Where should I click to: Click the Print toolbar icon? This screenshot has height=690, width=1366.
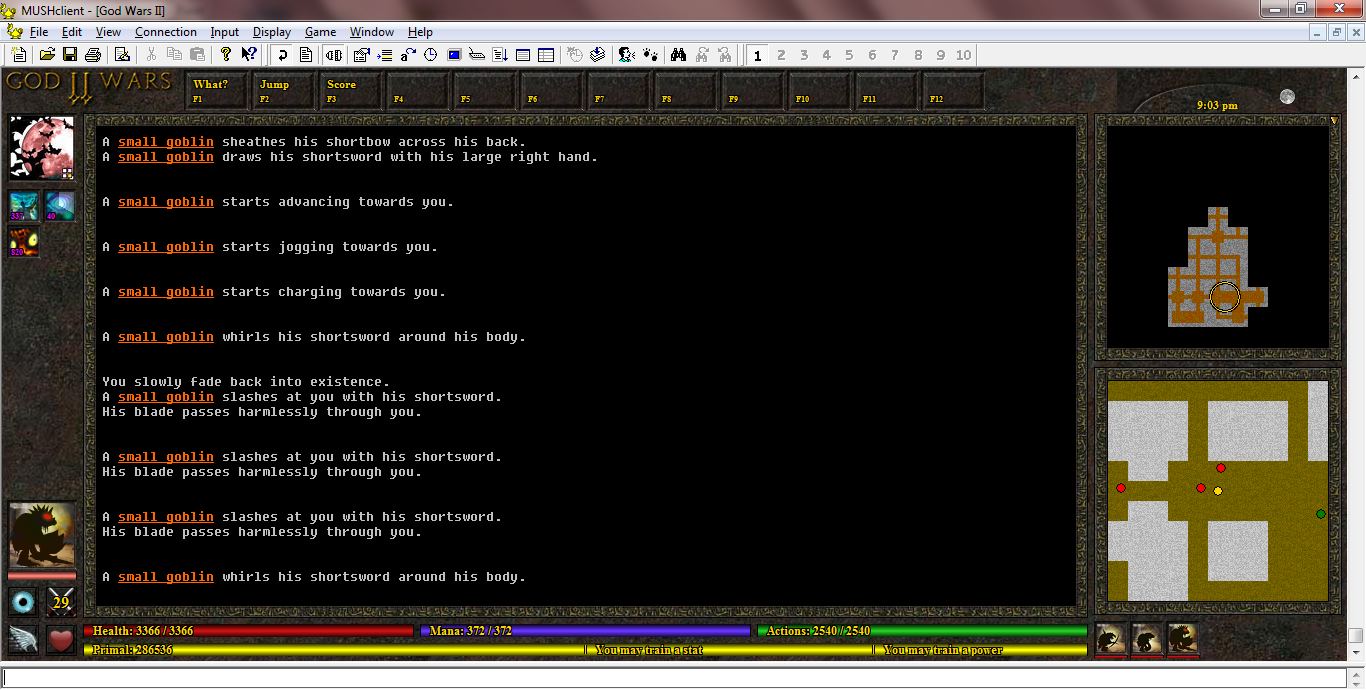(x=93, y=55)
